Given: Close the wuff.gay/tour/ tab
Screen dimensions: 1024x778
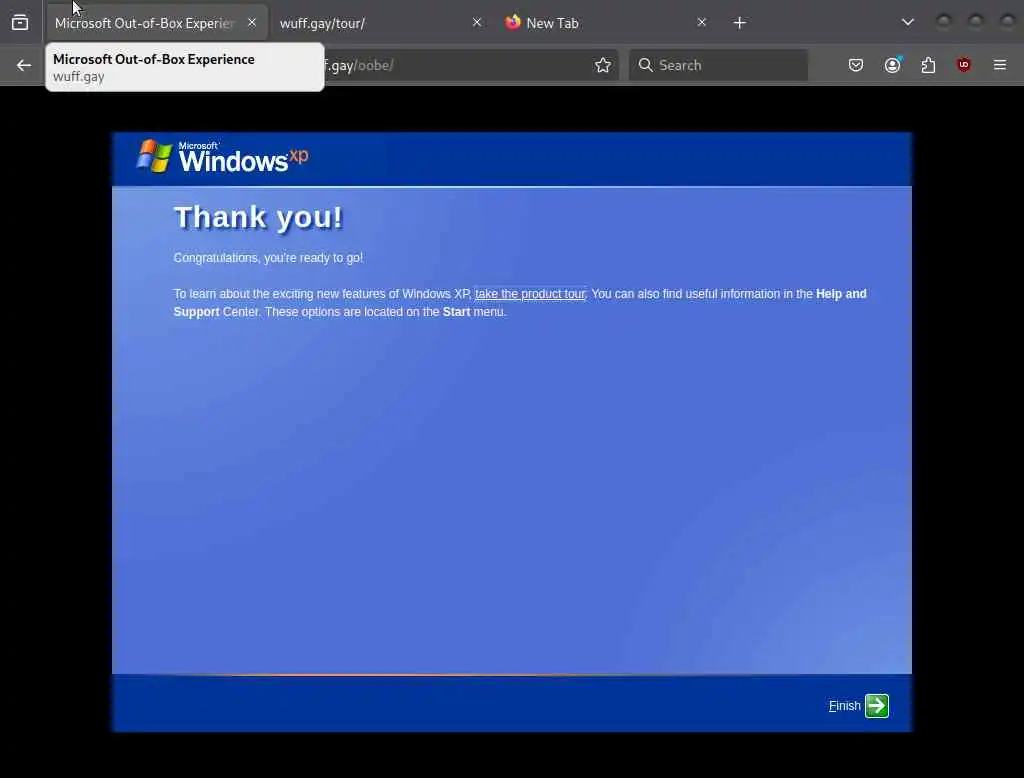Looking at the screenshot, I should point(477,22).
